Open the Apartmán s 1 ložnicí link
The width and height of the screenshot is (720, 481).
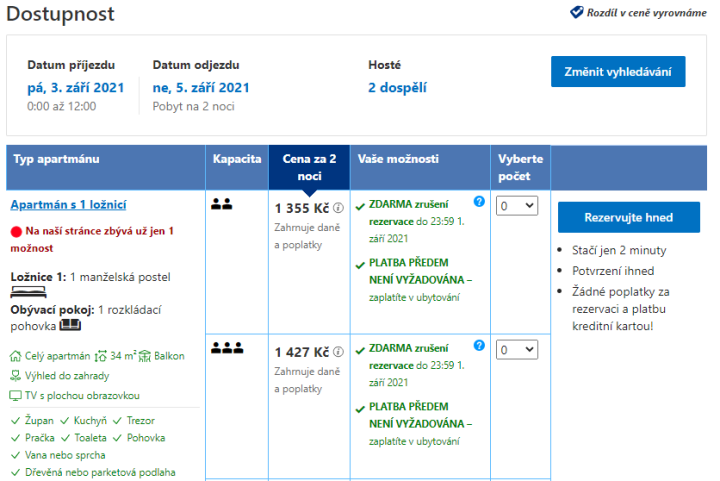pyautogui.click(x=68, y=205)
